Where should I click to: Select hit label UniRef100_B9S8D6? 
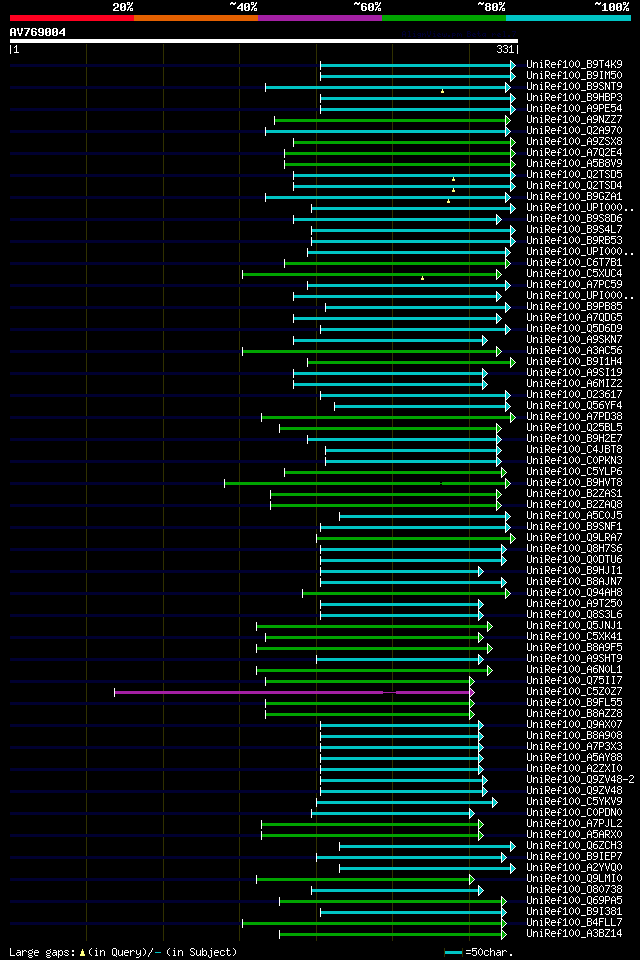point(574,219)
